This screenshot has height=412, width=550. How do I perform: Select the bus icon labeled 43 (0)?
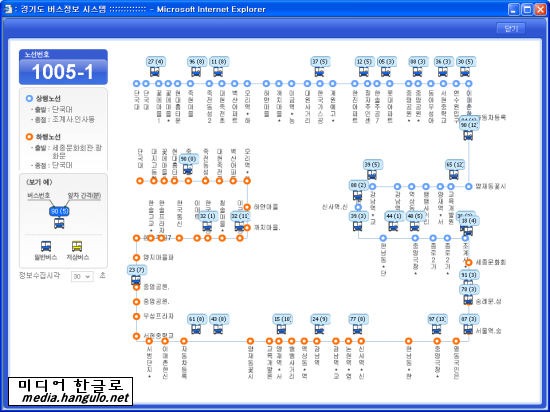tap(218, 329)
